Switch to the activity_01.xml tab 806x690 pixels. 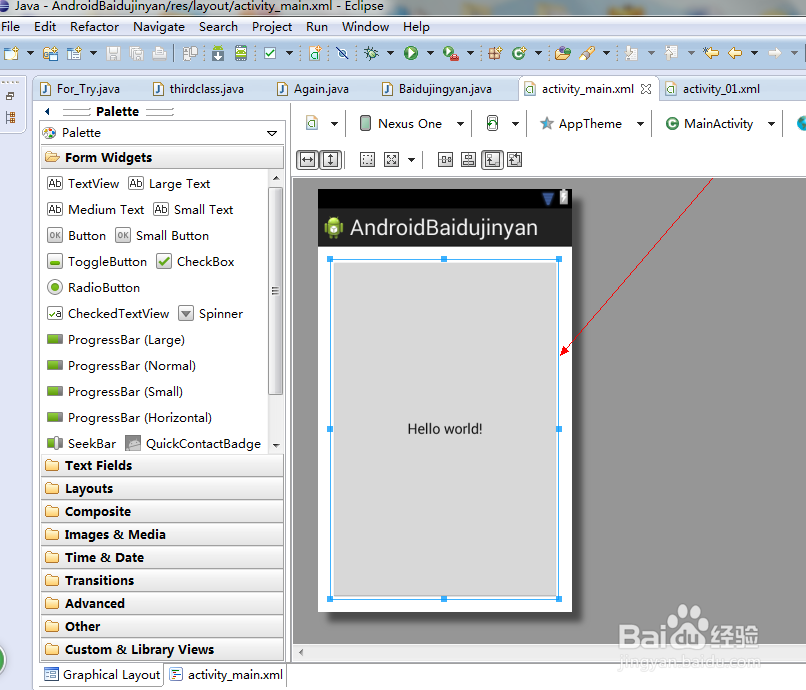pos(713,89)
